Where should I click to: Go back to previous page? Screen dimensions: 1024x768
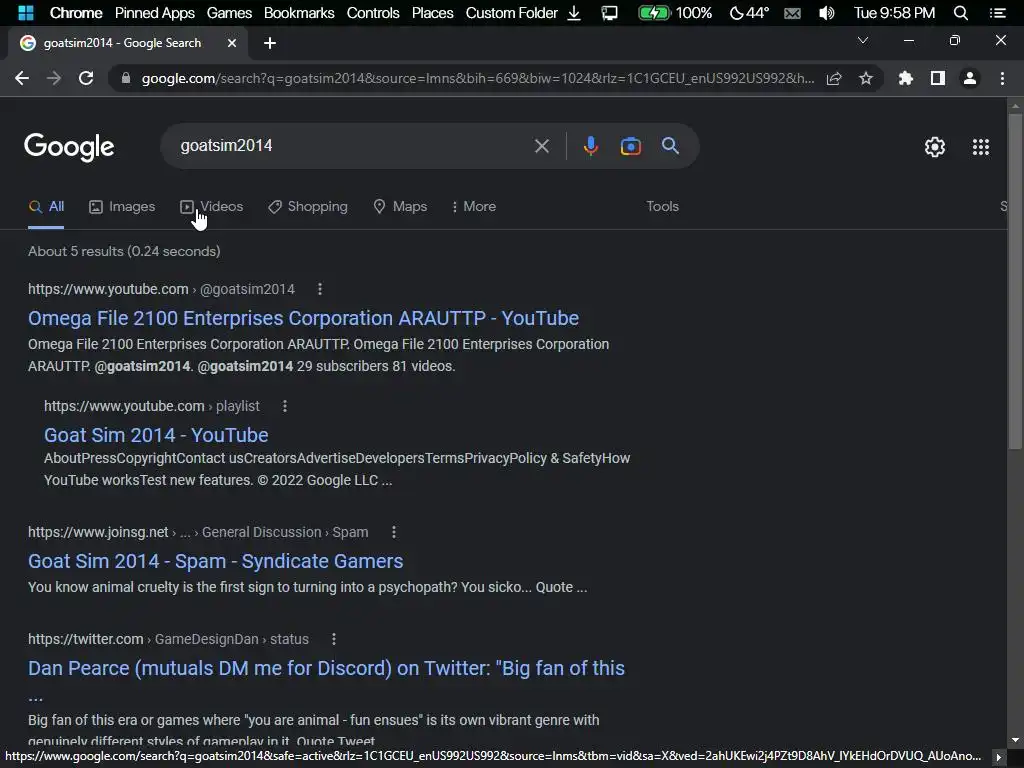[22, 78]
